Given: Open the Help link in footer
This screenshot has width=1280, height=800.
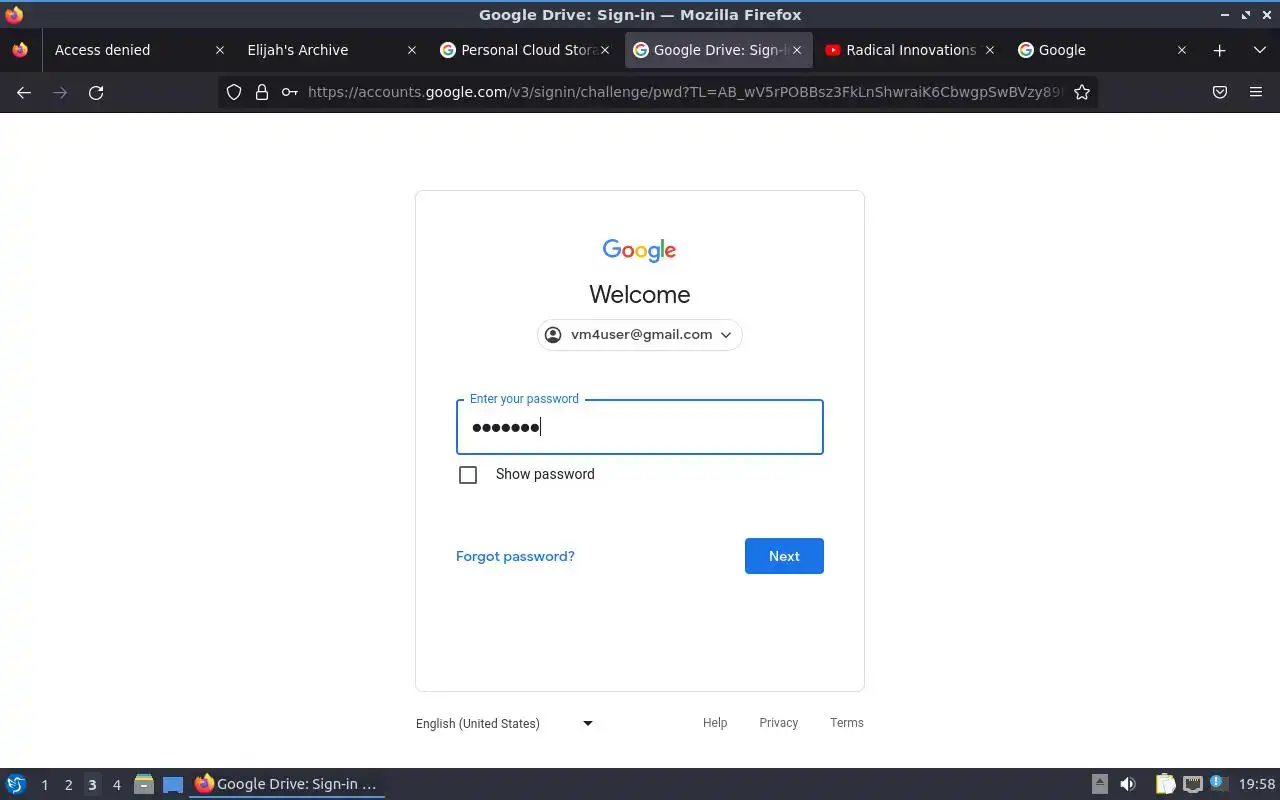Looking at the screenshot, I should pyautogui.click(x=715, y=723).
